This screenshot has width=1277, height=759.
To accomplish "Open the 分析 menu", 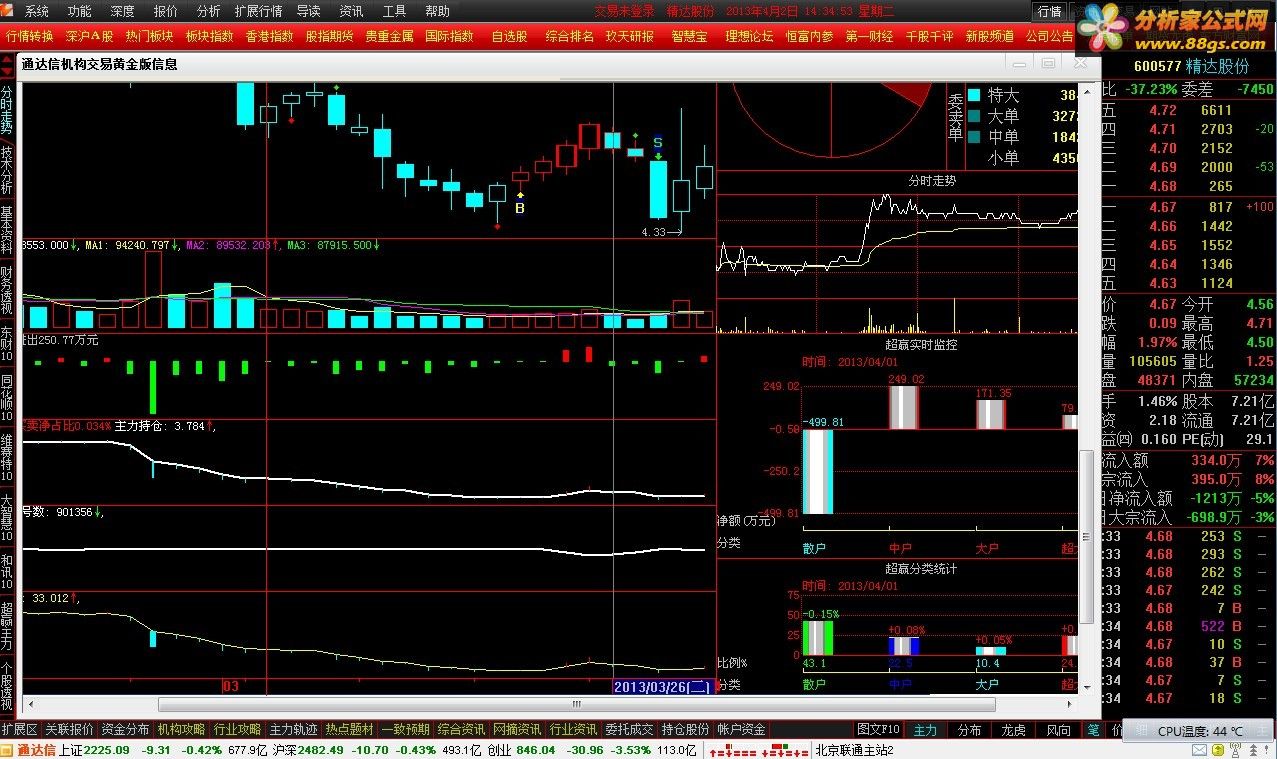I will 208,11.
